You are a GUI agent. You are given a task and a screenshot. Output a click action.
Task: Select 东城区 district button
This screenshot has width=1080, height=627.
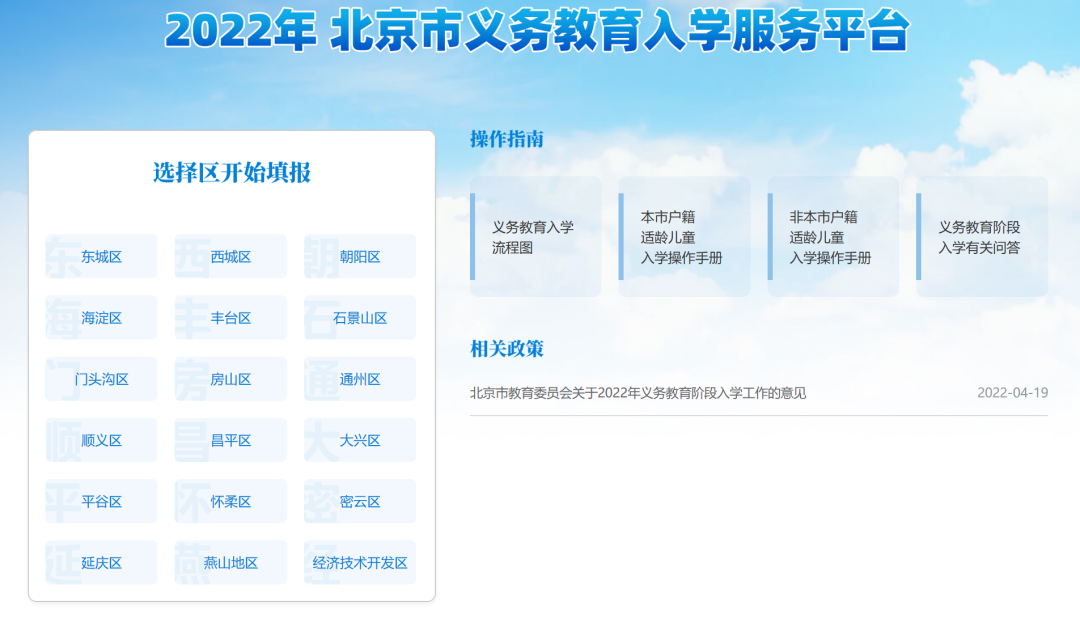tap(101, 256)
